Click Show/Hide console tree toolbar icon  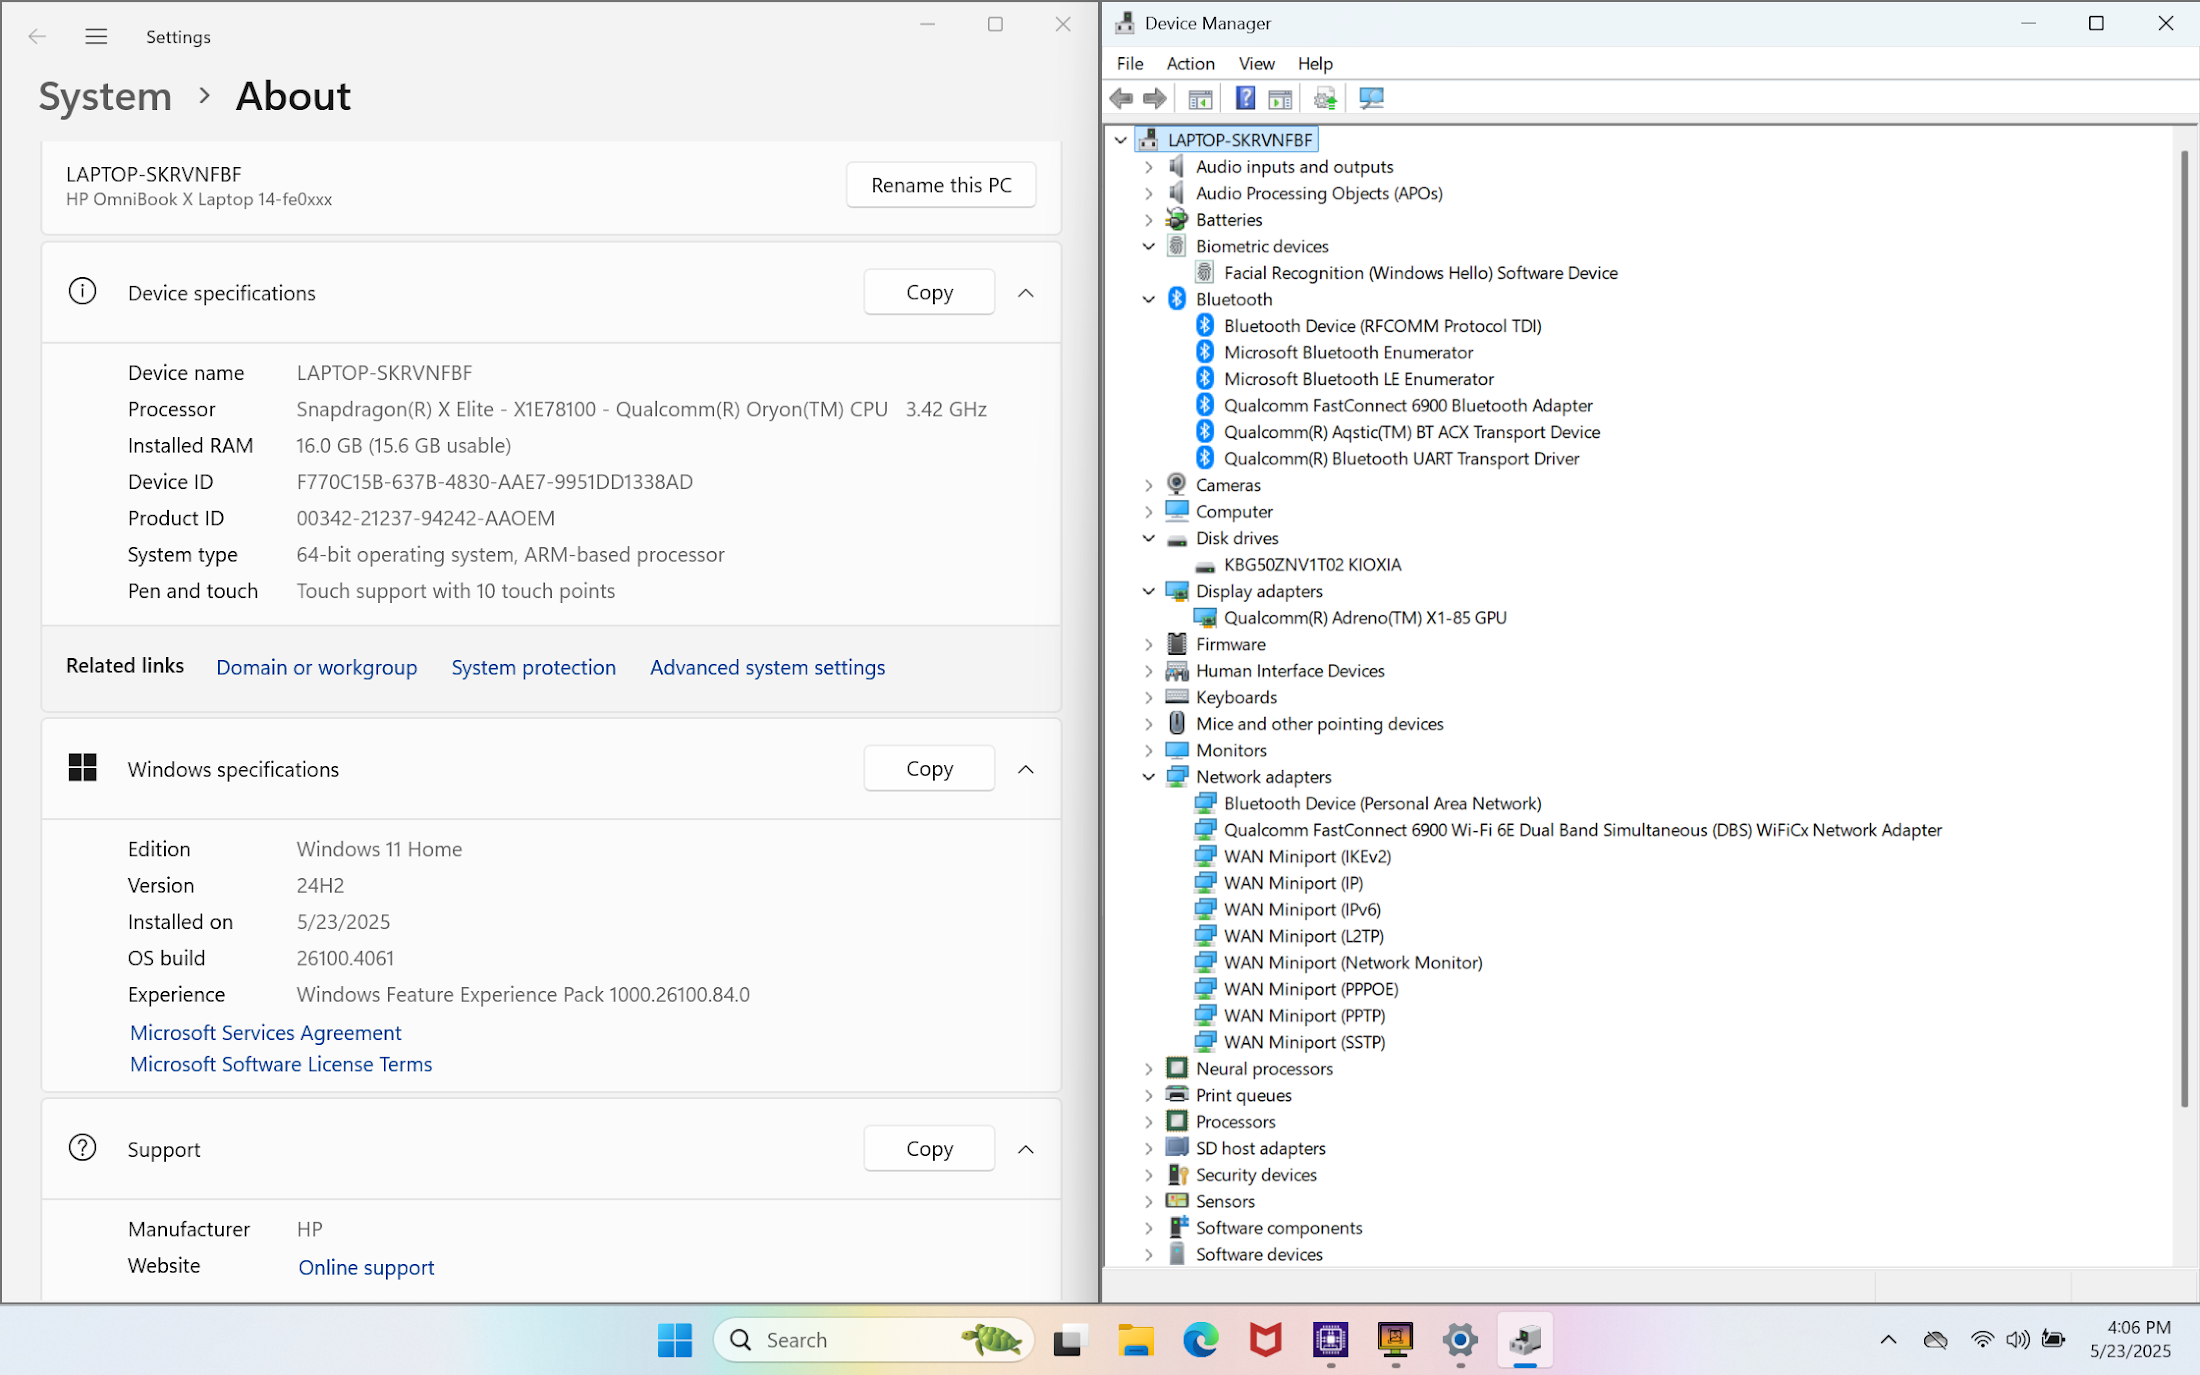tap(1200, 98)
